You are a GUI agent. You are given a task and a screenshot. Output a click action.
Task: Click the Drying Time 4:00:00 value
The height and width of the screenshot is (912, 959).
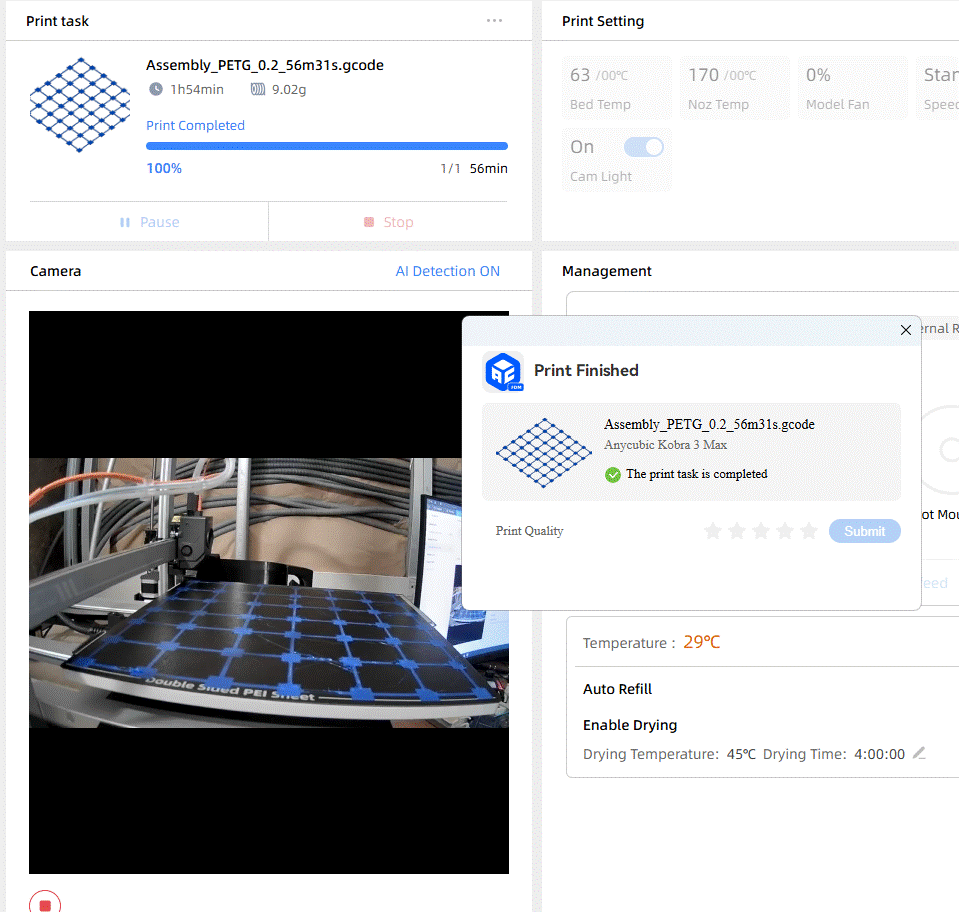[x=879, y=754]
